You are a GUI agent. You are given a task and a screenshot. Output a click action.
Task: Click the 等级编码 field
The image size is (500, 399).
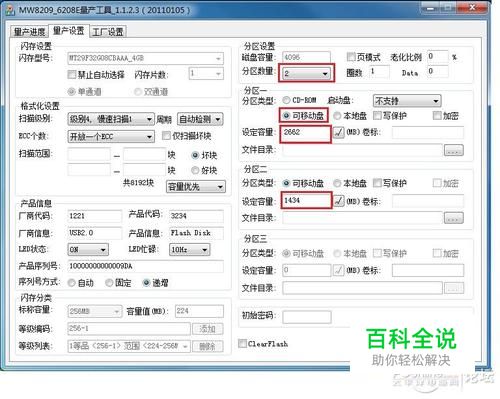coord(129,329)
